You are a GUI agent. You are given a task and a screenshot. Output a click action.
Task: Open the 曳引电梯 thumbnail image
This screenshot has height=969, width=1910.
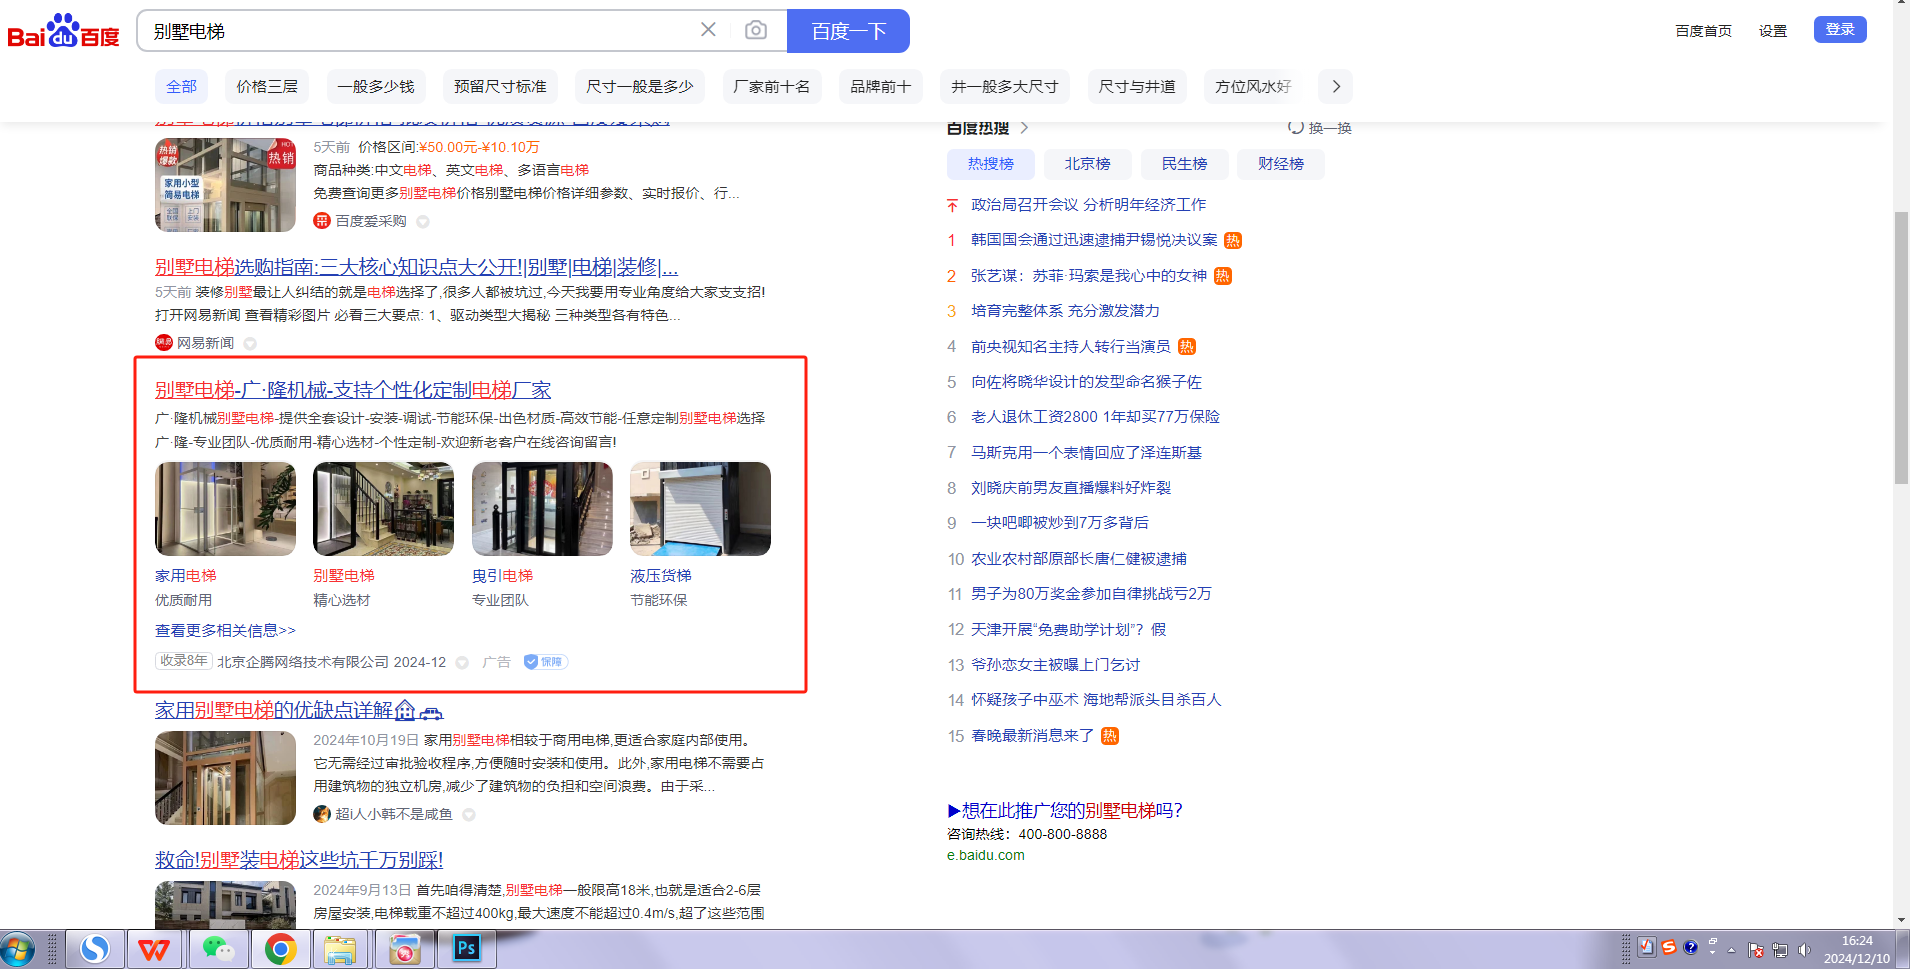542,509
